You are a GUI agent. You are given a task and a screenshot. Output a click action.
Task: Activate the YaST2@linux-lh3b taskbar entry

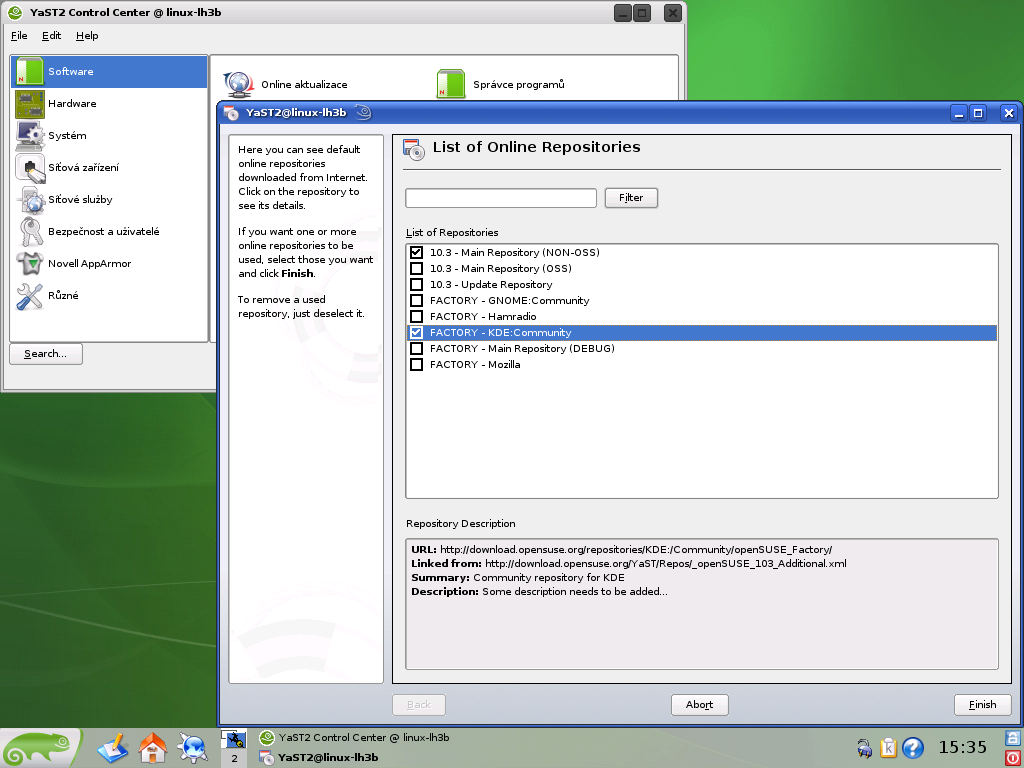coord(319,758)
